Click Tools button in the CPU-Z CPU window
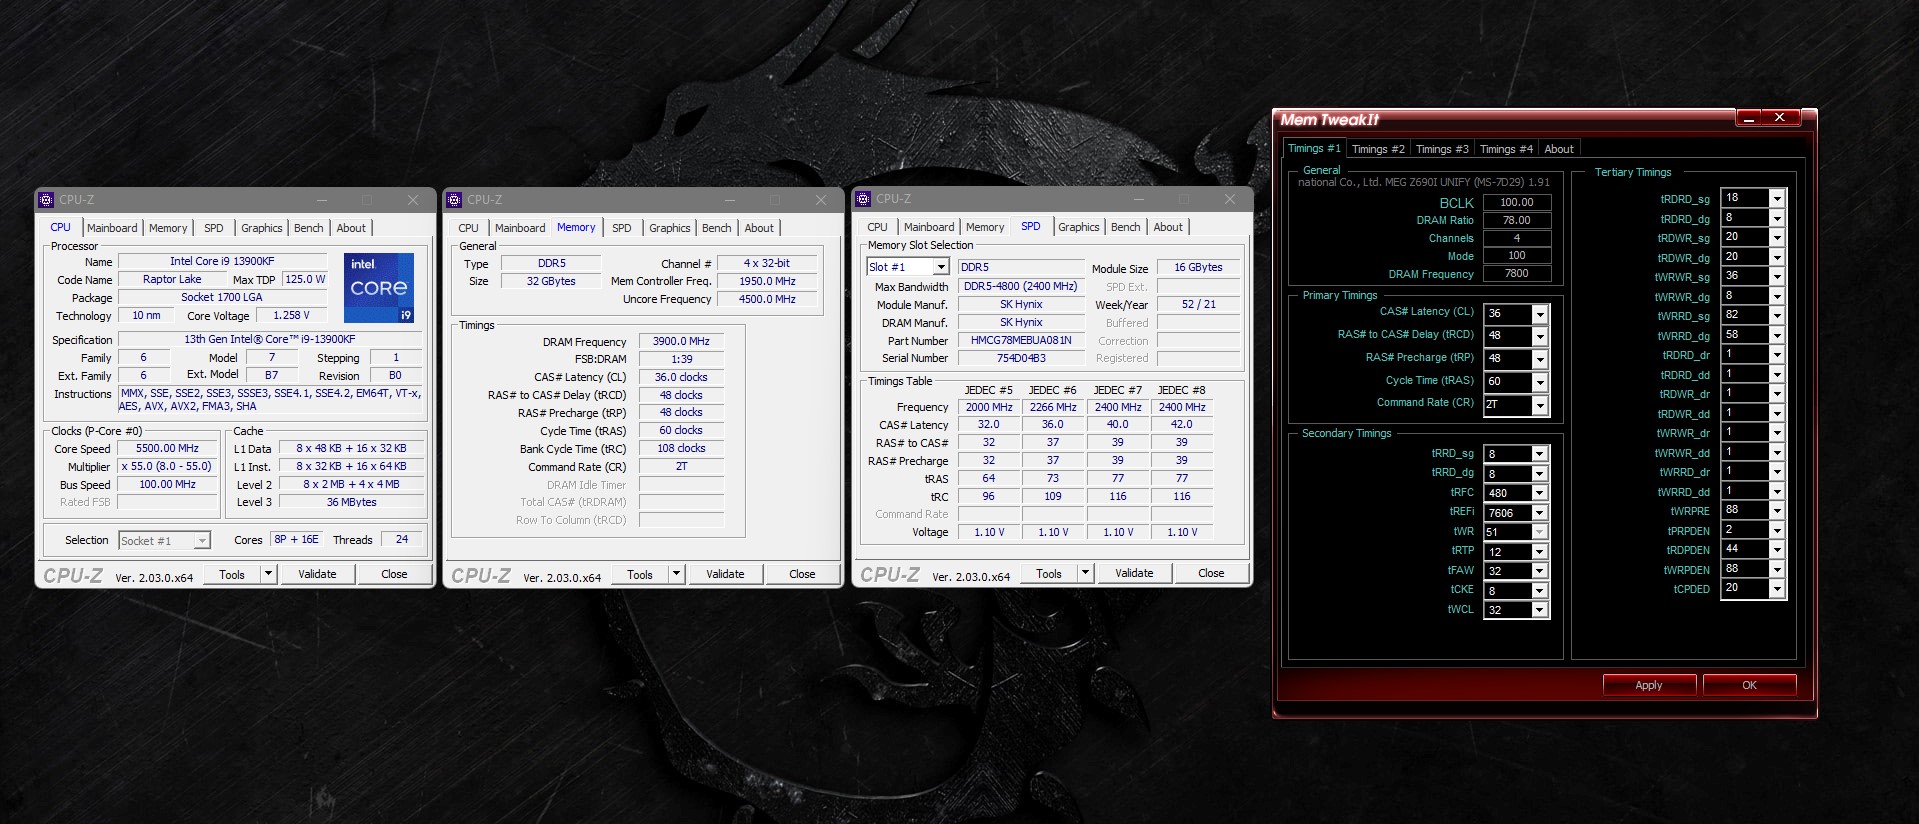Image resolution: width=1919 pixels, height=824 pixels. click(x=232, y=574)
